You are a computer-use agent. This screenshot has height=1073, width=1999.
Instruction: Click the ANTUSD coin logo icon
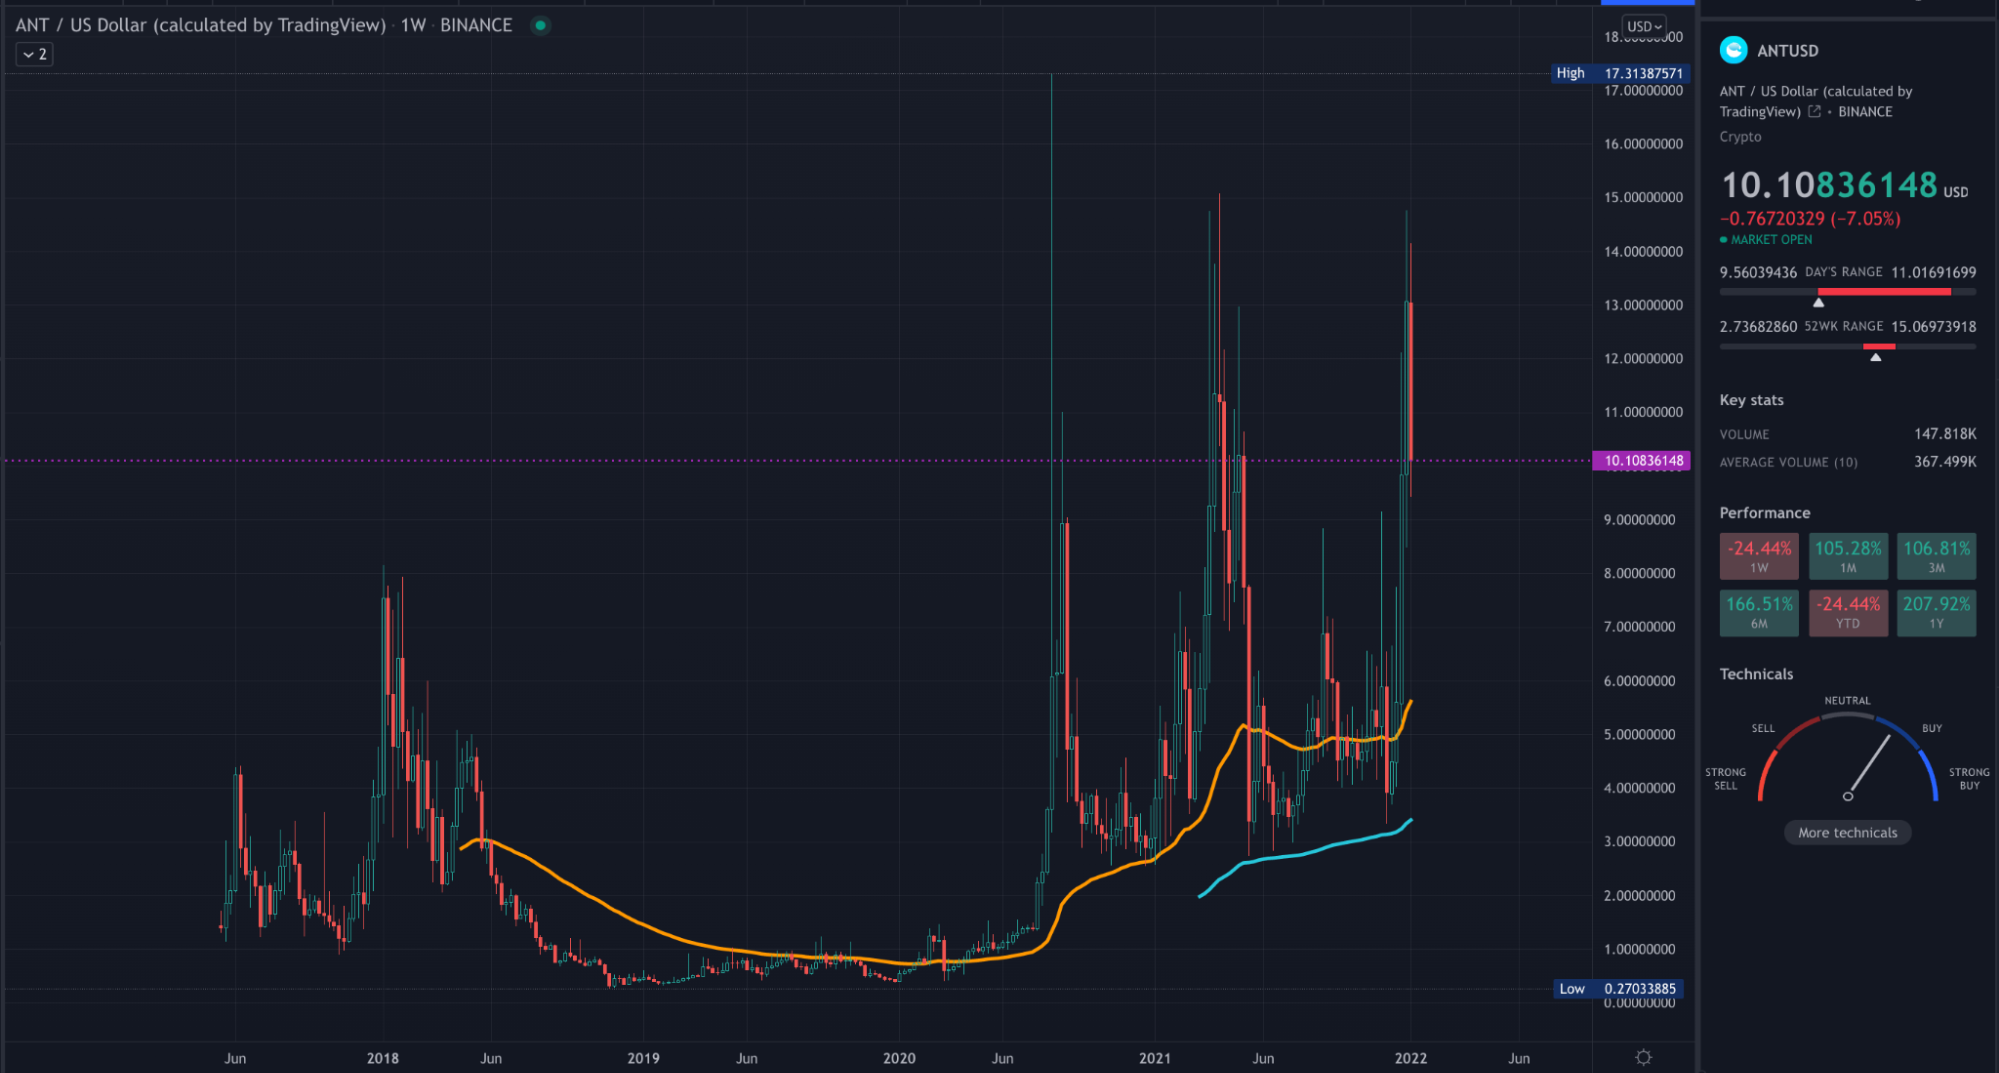(x=1733, y=49)
